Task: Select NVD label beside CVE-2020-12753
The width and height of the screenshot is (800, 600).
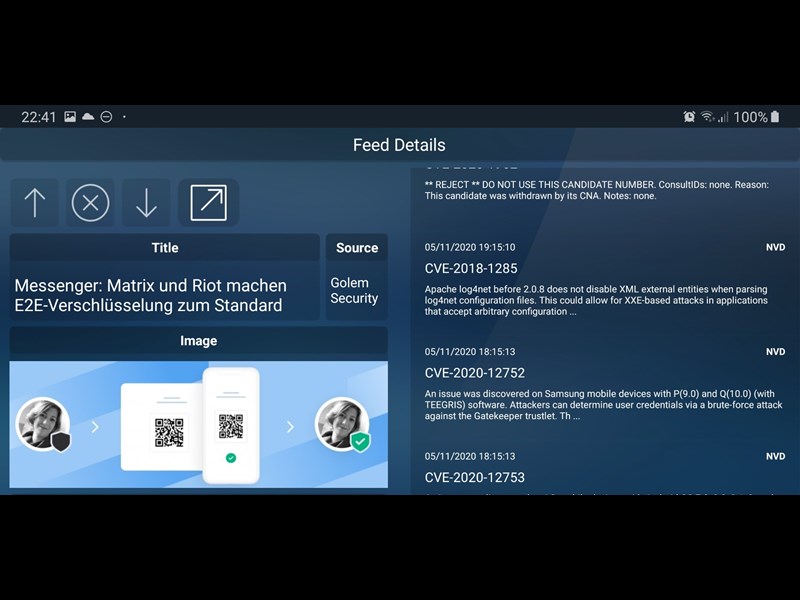Action: click(x=776, y=457)
